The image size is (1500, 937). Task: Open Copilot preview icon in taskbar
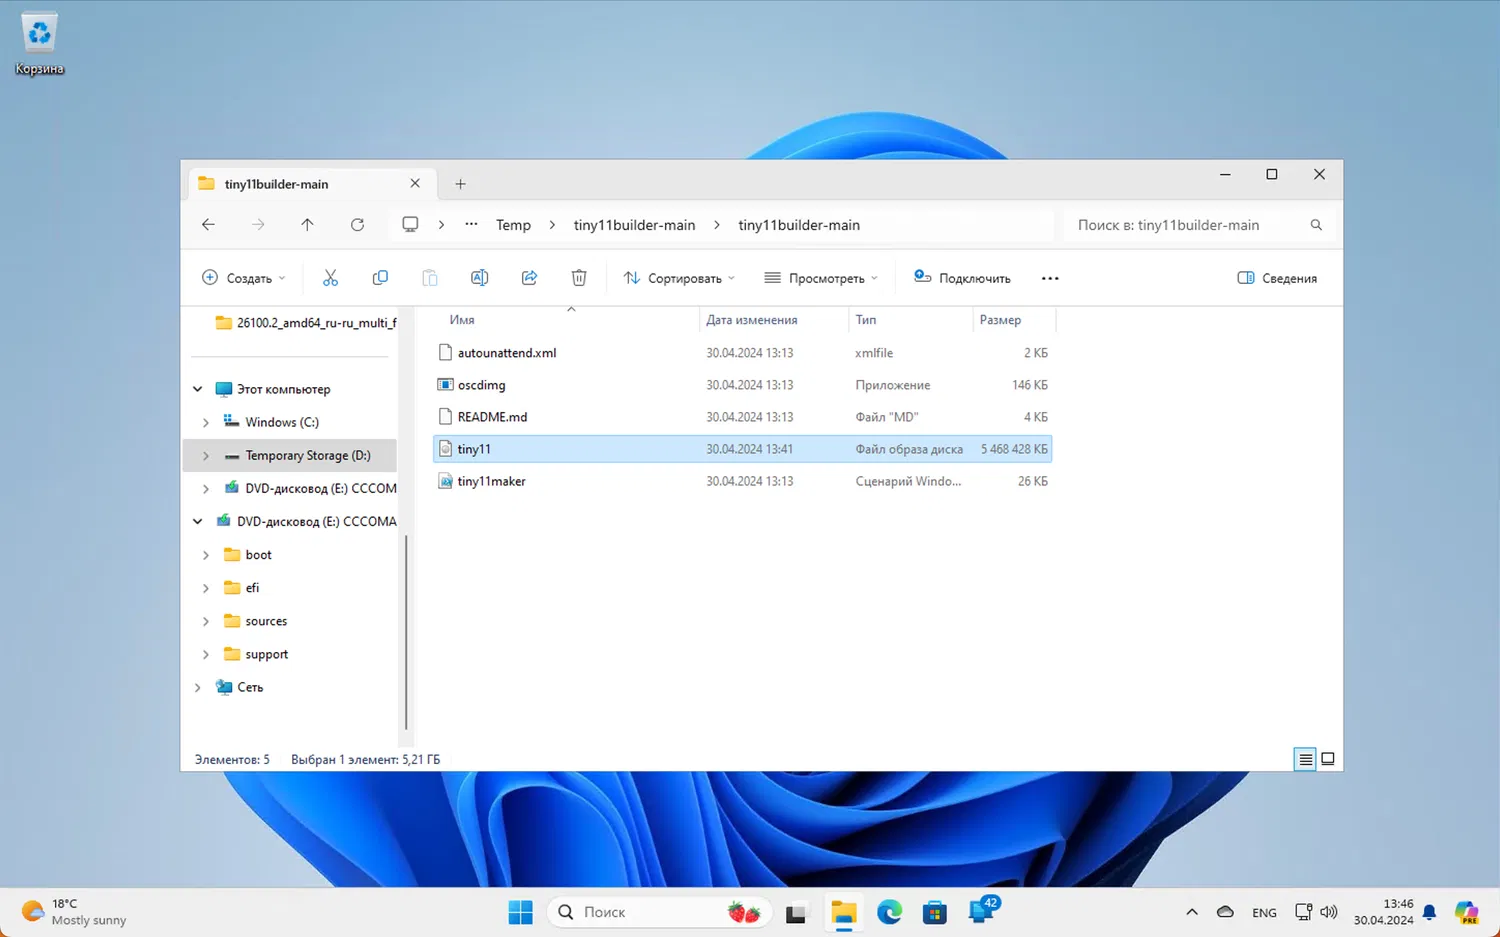(x=1466, y=912)
